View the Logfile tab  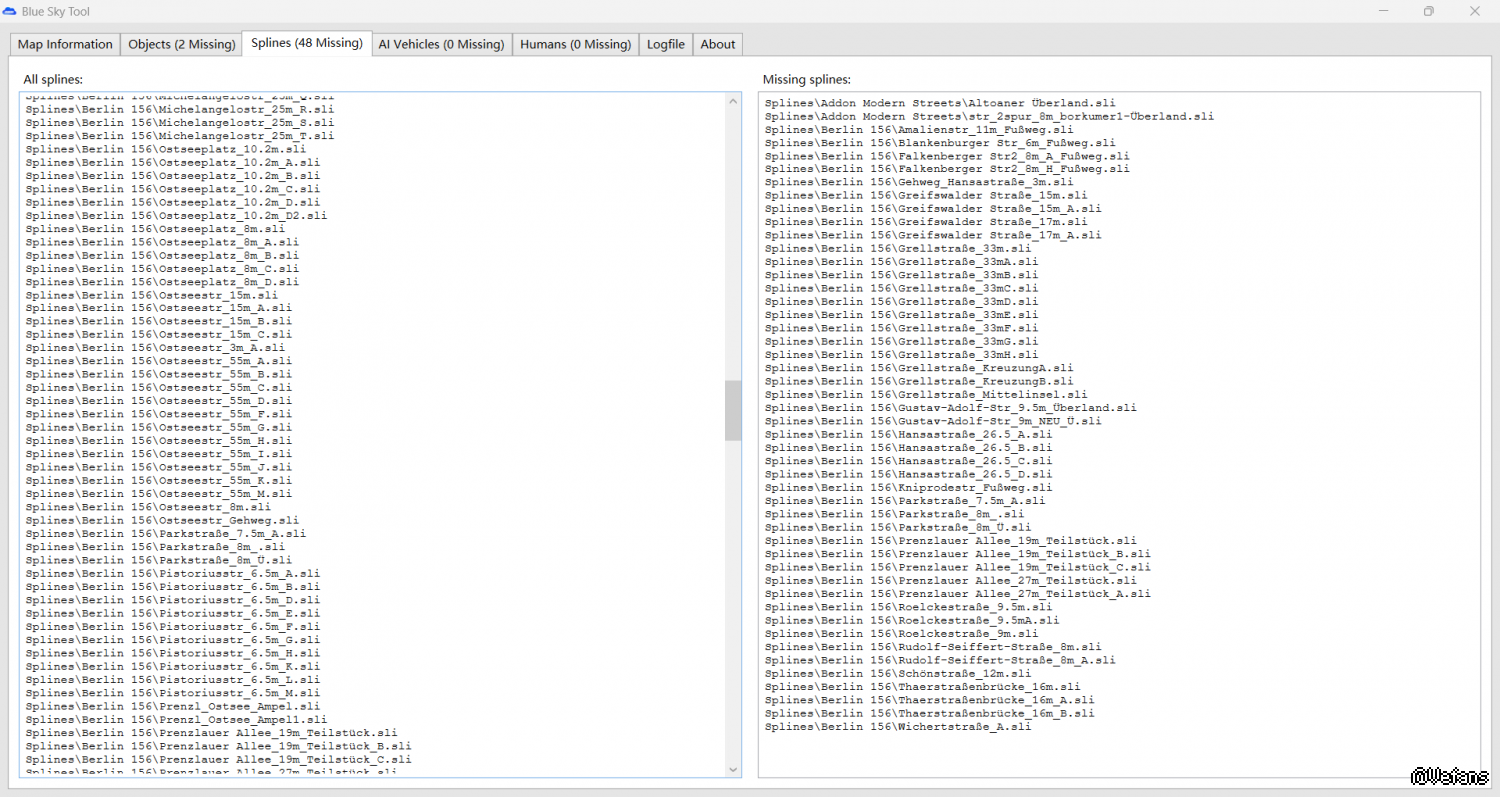click(665, 44)
